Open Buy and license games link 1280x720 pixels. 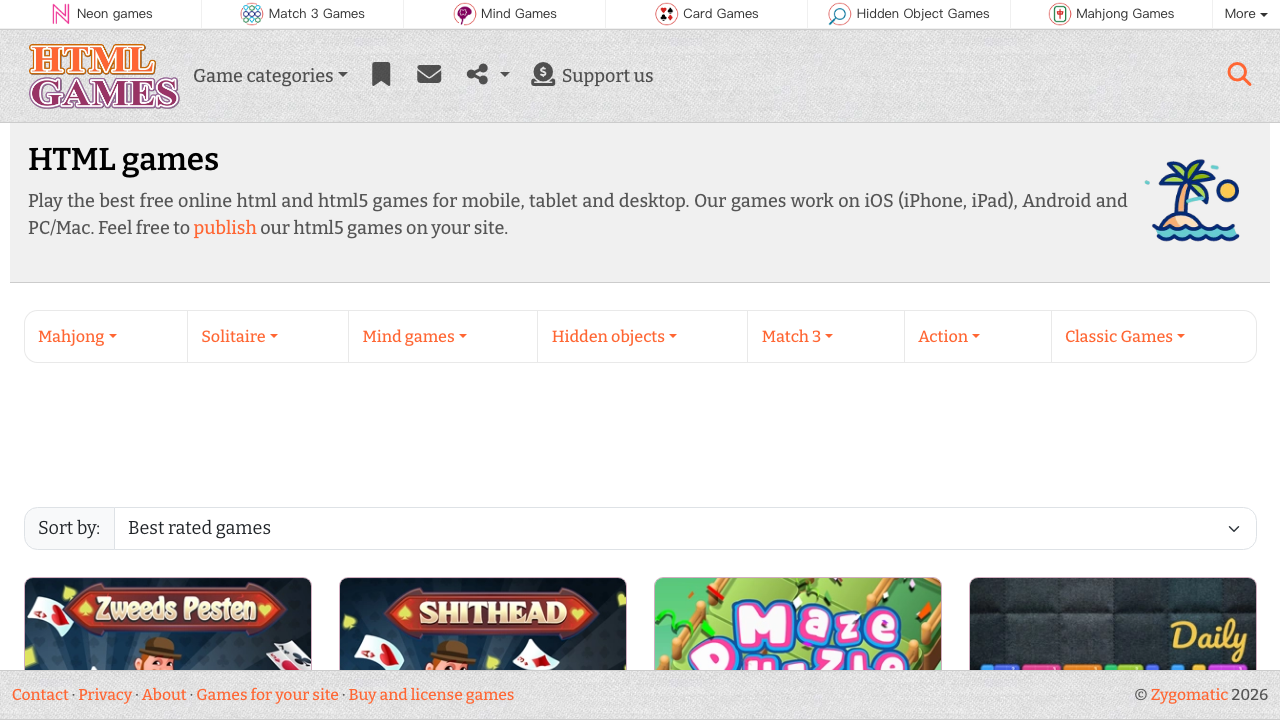click(x=431, y=695)
